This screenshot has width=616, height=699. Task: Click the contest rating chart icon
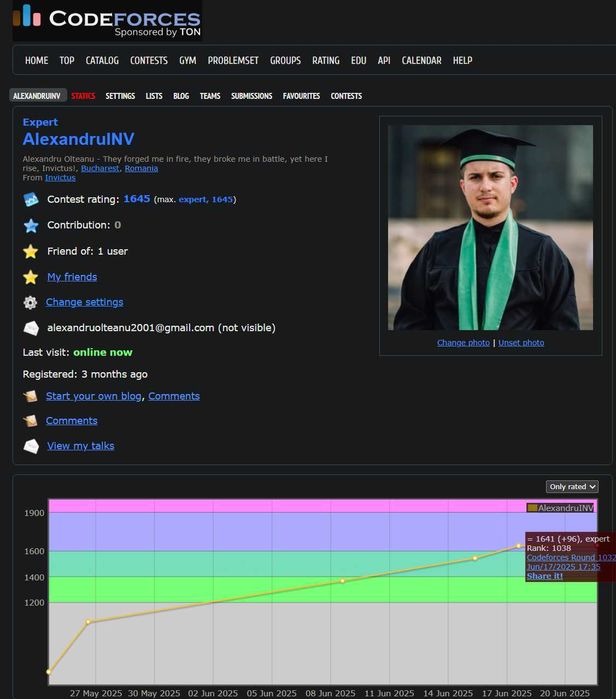point(31,199)
